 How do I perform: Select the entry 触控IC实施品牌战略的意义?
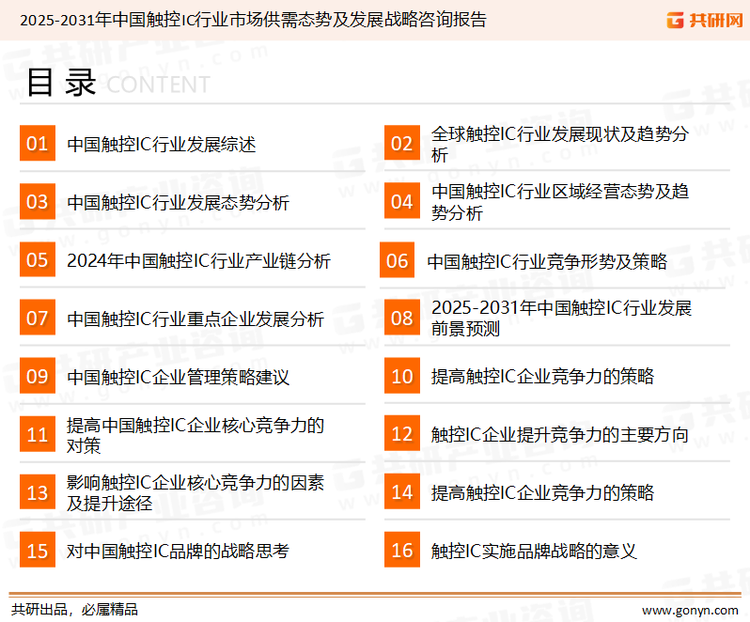click(x=534, y=551)
